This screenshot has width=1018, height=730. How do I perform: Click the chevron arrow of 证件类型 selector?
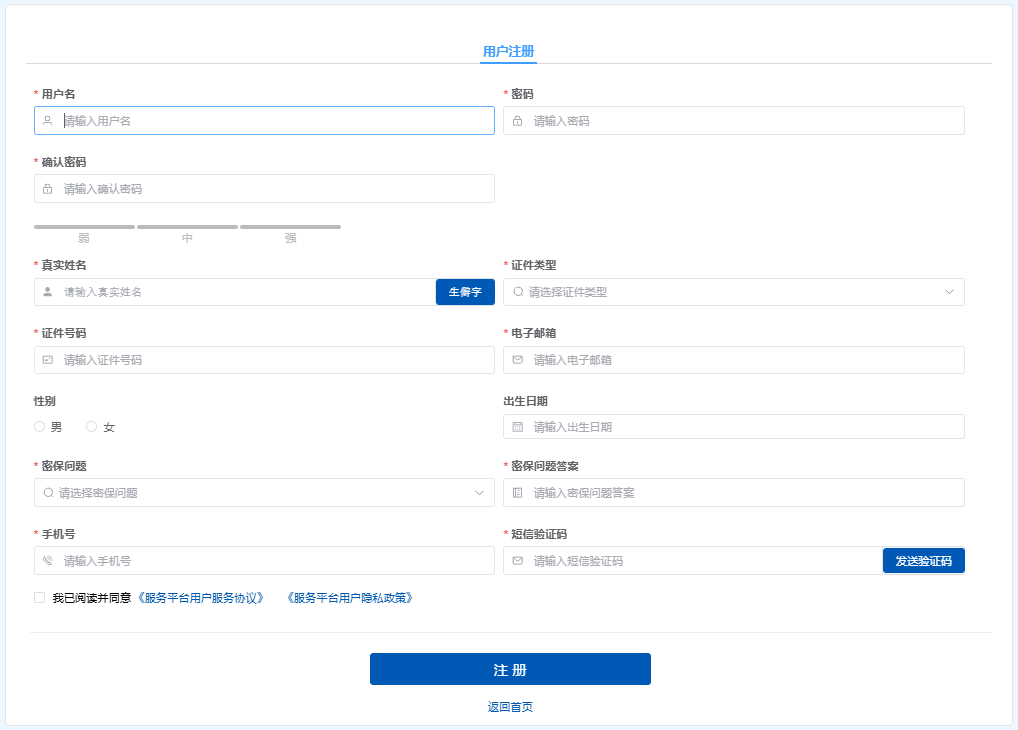949,292
